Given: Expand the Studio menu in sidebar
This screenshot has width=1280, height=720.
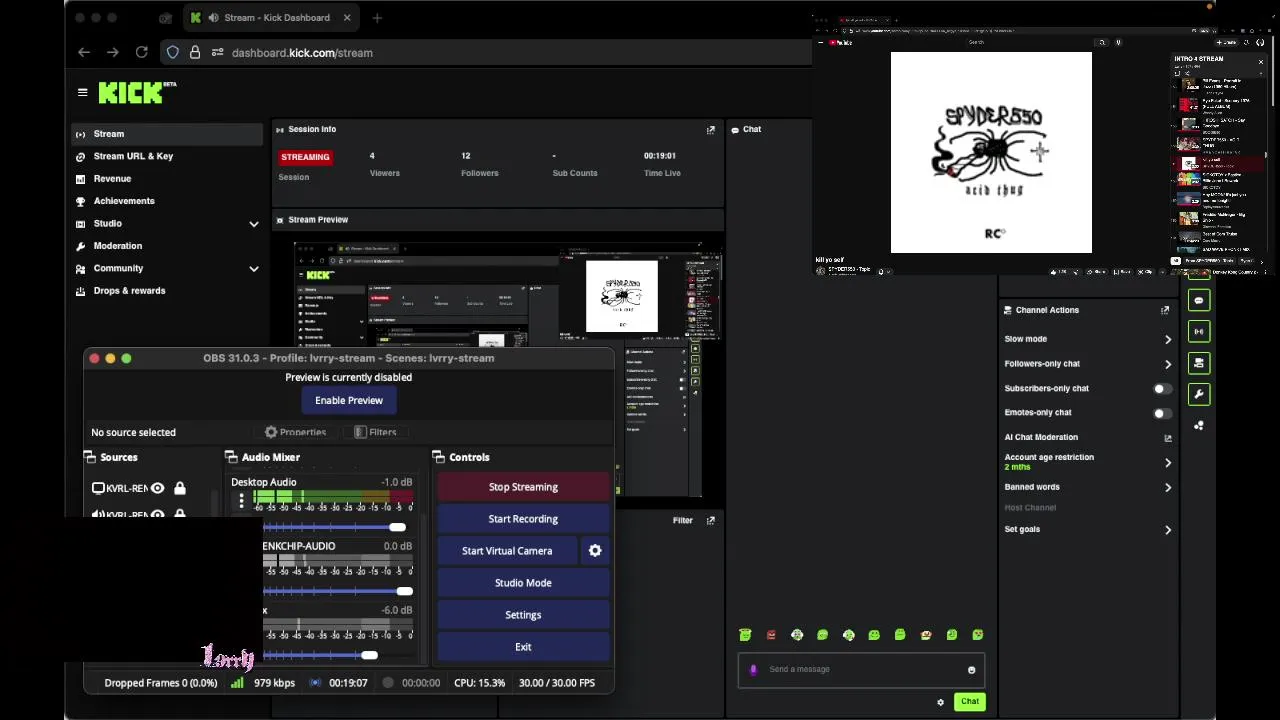Looking at the screenshot, I should tap(254, 224).
